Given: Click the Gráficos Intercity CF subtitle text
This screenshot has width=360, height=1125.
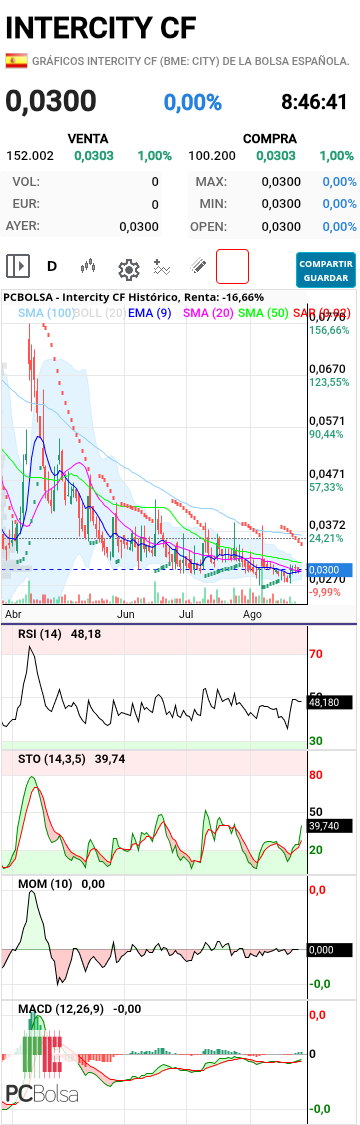Looking at the screenshot, I should (191, 61).
